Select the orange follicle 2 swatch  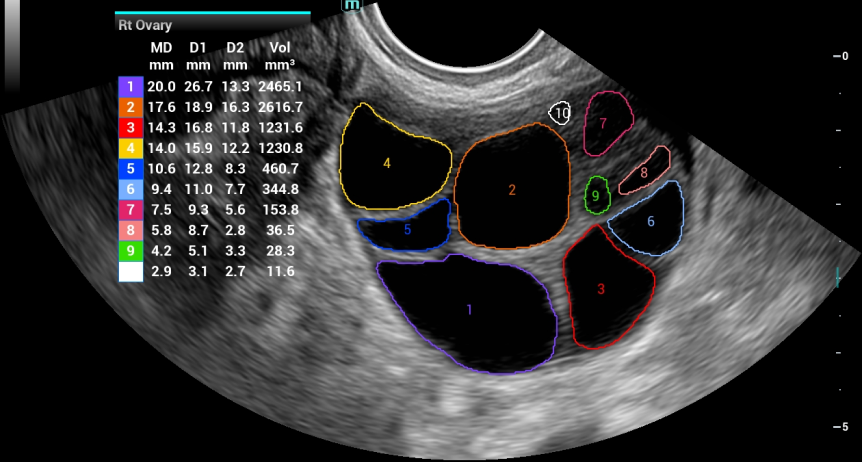(x=130, y=108)
